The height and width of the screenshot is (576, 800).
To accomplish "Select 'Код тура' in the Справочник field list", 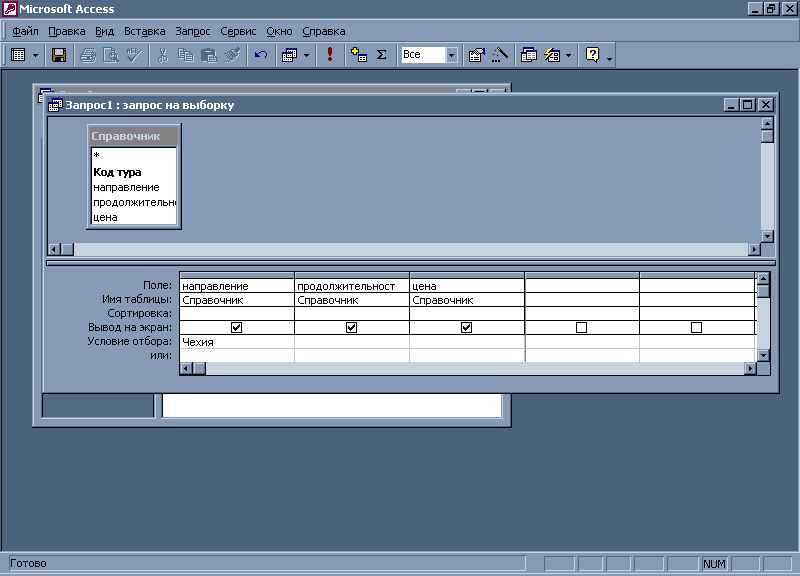I will pos(134,172).
